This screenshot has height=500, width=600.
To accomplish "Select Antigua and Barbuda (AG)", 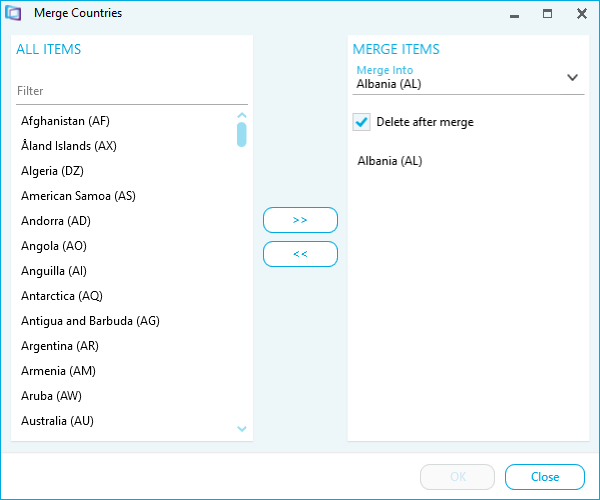I will coord(90,321).
